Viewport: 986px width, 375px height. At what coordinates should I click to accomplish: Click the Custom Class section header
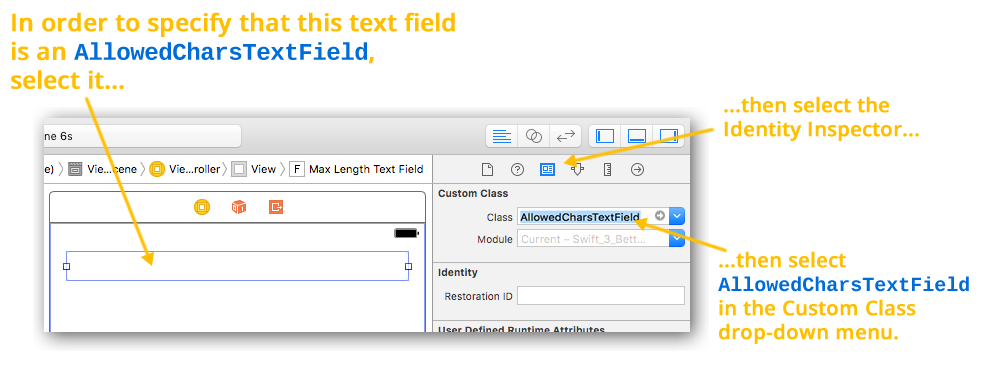point(473,194)
